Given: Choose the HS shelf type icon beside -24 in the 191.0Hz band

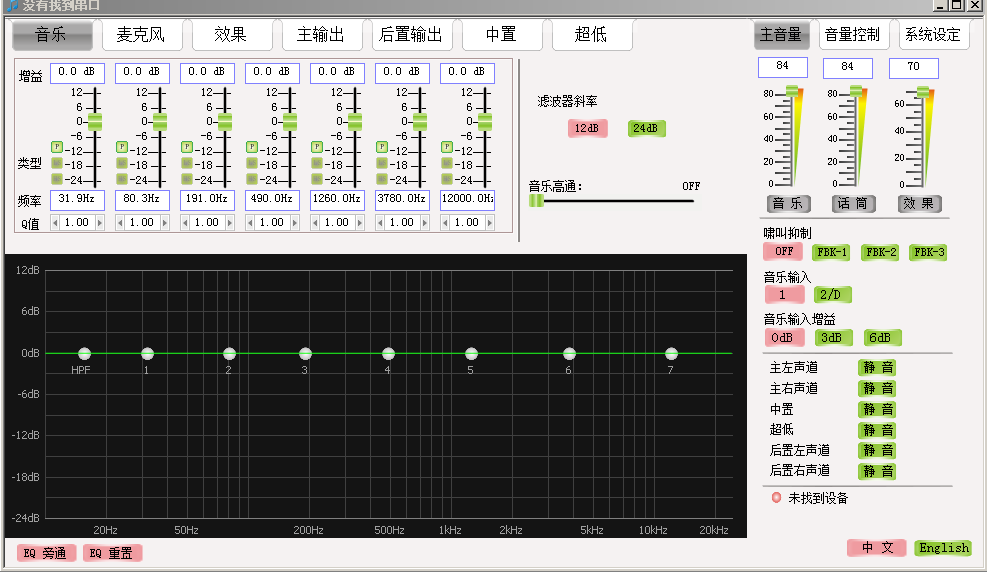Looking at the screenshot, I should (187, 179).
